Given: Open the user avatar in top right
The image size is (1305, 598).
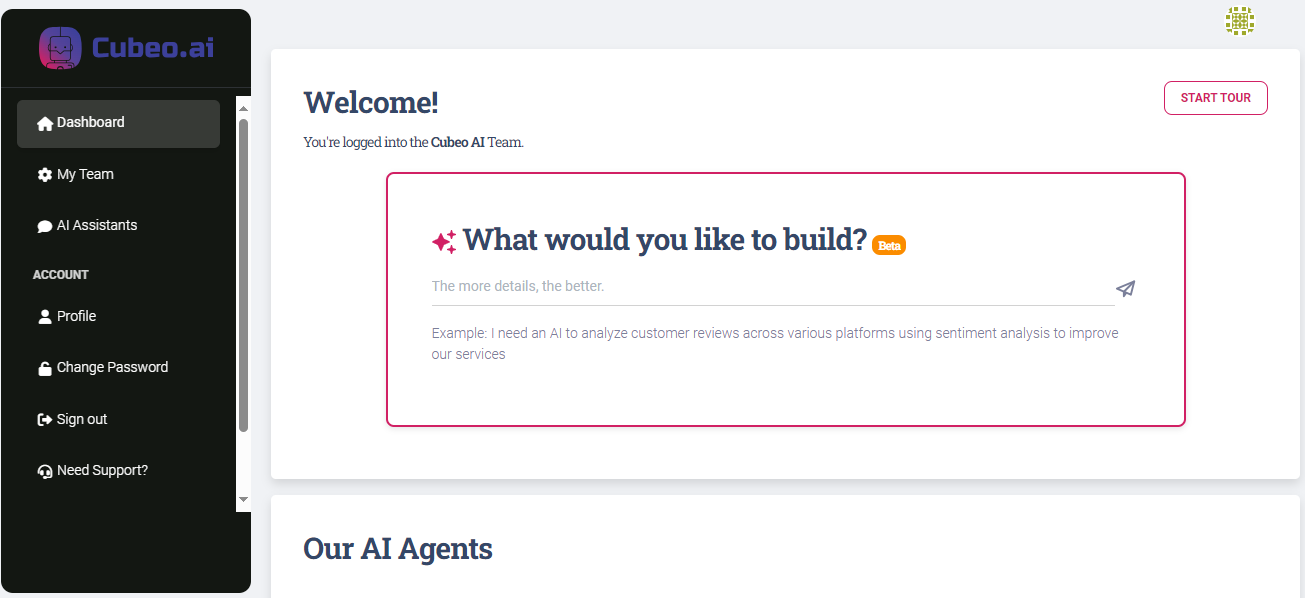Looking at the screenshot, I should coord(1240,21).
